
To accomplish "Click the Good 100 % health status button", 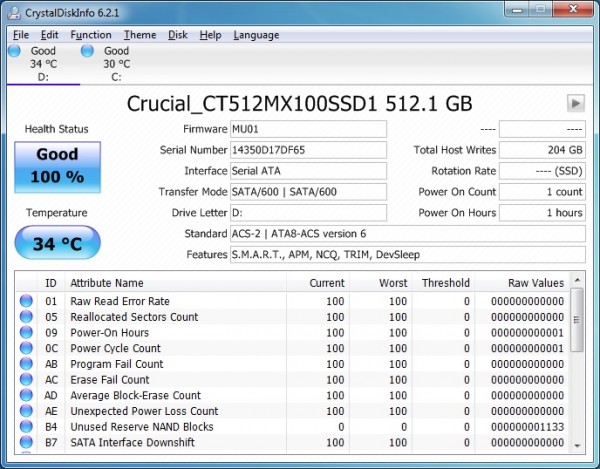I will [57, 167].
